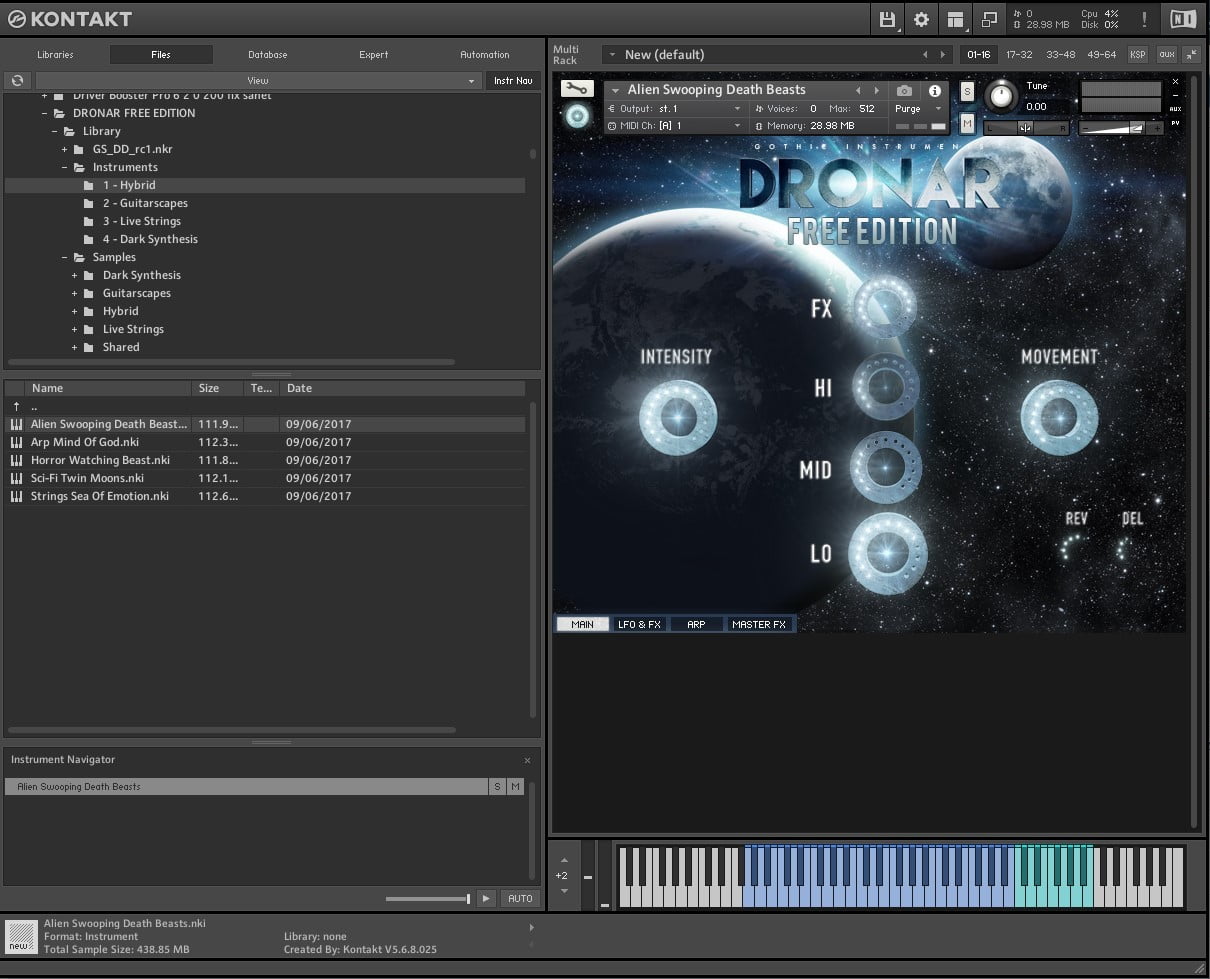Click the Kontakt logo at top left
1210x979 pixels.
click(x=69, y=19)
